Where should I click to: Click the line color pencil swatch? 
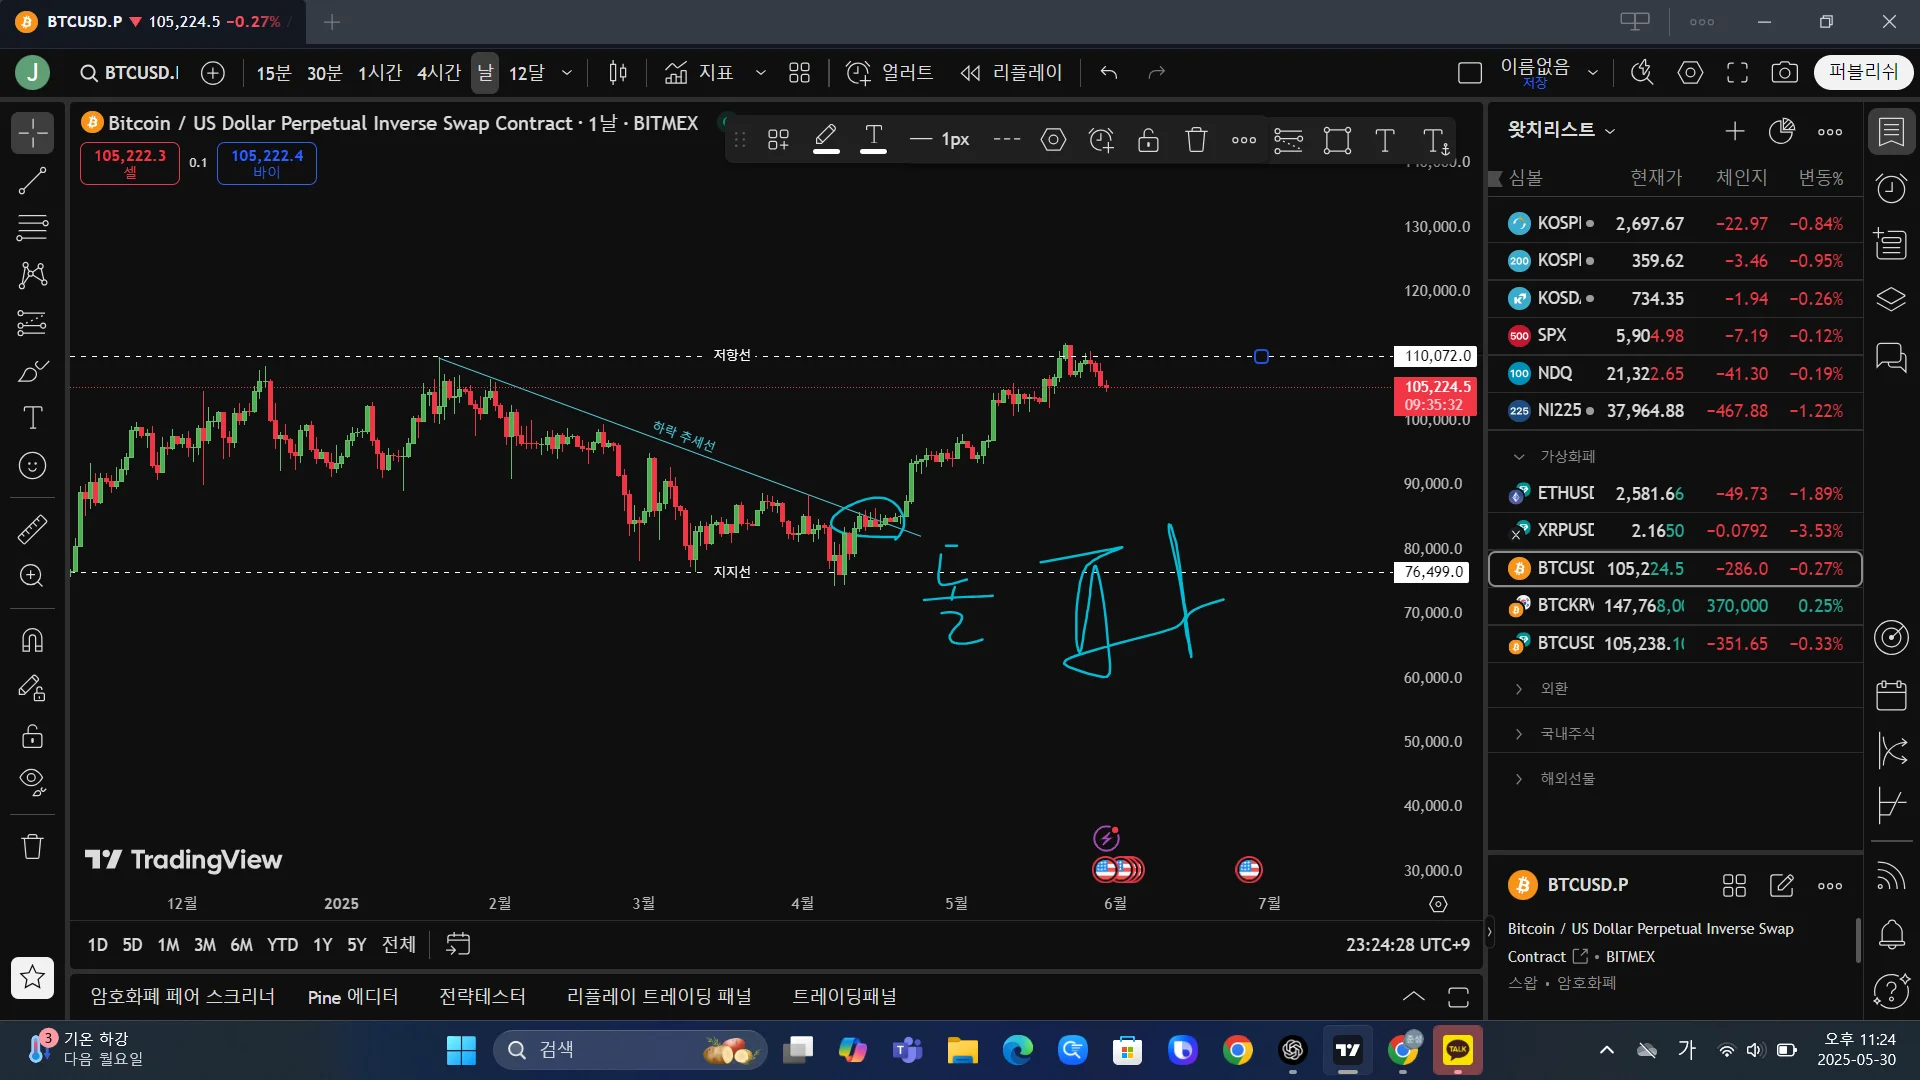click(826, 138)
